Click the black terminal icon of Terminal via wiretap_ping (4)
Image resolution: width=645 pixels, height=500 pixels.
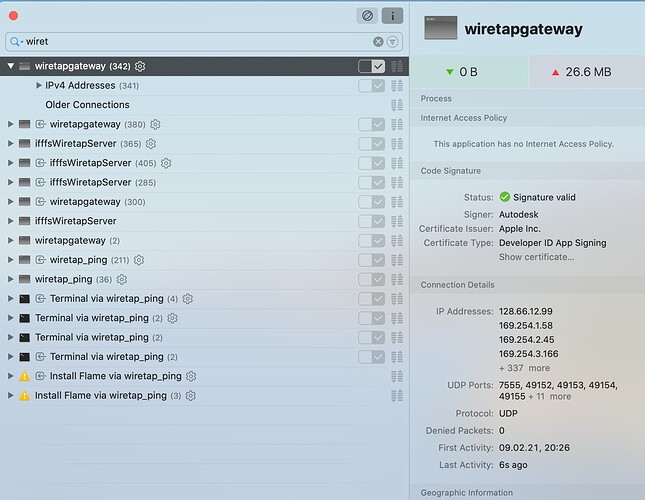(25, 299)
